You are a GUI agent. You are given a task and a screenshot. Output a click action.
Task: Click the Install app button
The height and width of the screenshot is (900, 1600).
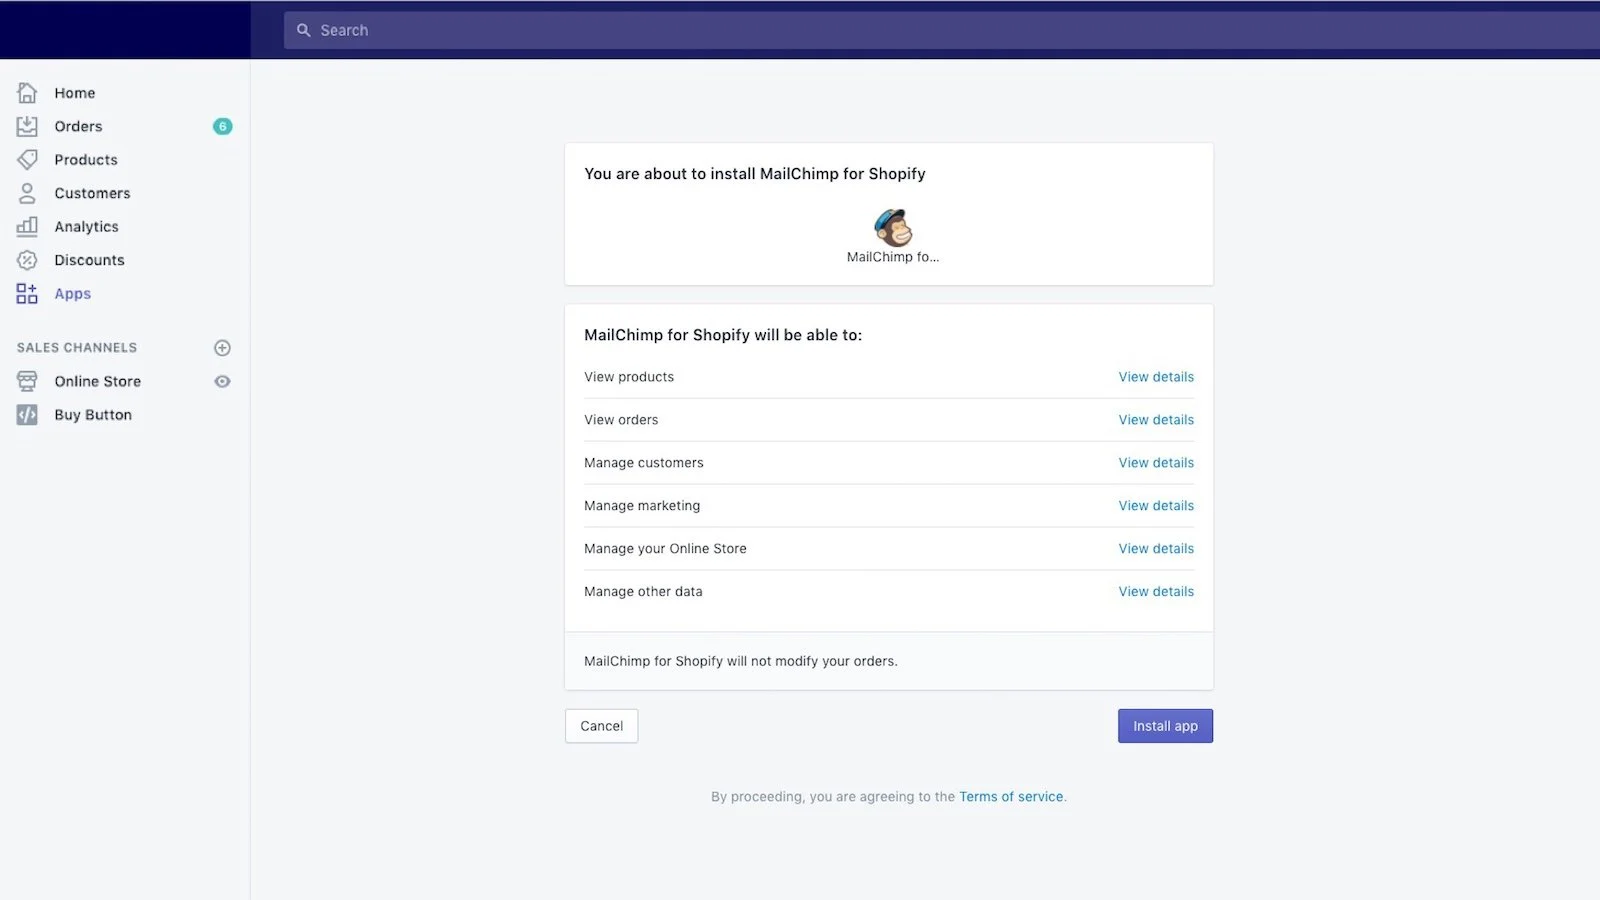(1165, 726)
